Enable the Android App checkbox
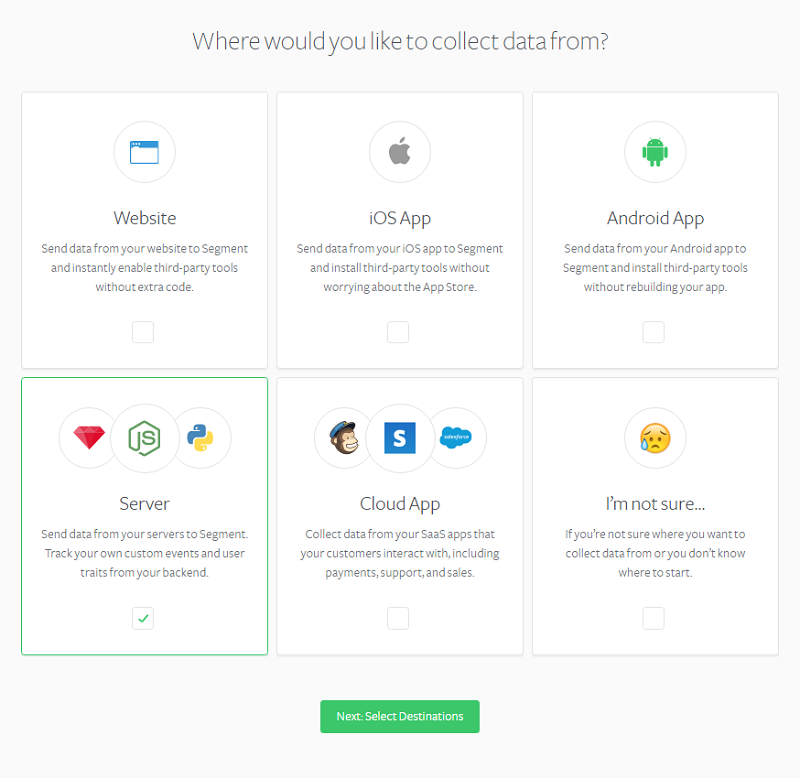The height and width of the screenshot is (778, 800). coord(654,332)
